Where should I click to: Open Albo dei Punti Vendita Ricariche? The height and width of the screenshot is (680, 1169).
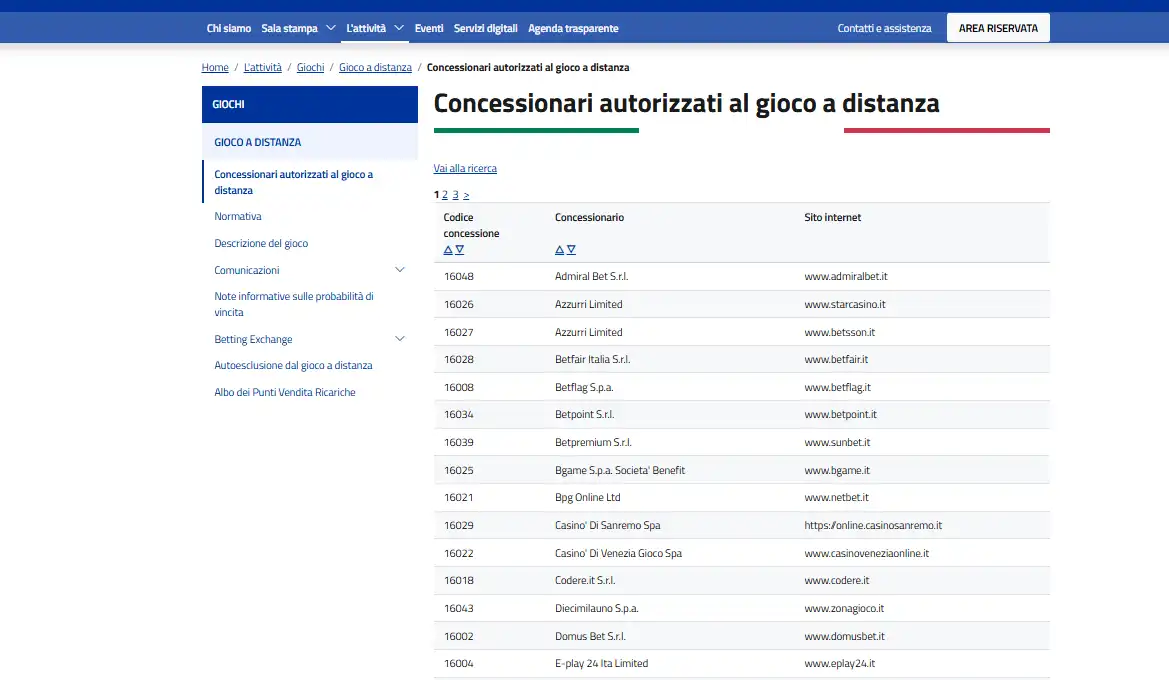(x=285, y=392)
